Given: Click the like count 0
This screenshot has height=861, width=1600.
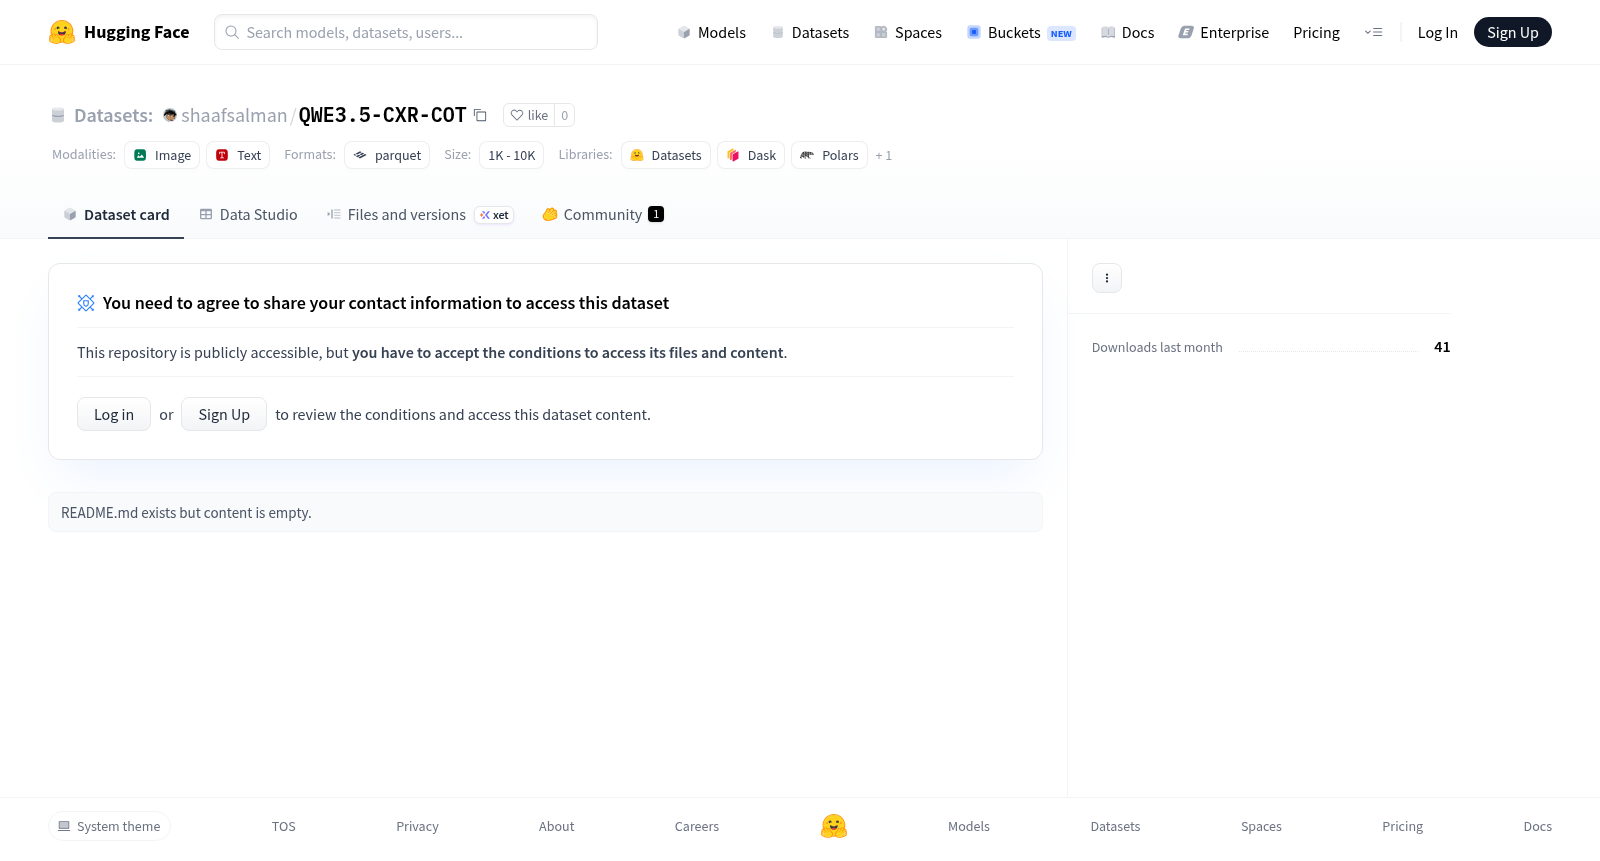Looking at the screenshot, I should [x=565, y=115].
